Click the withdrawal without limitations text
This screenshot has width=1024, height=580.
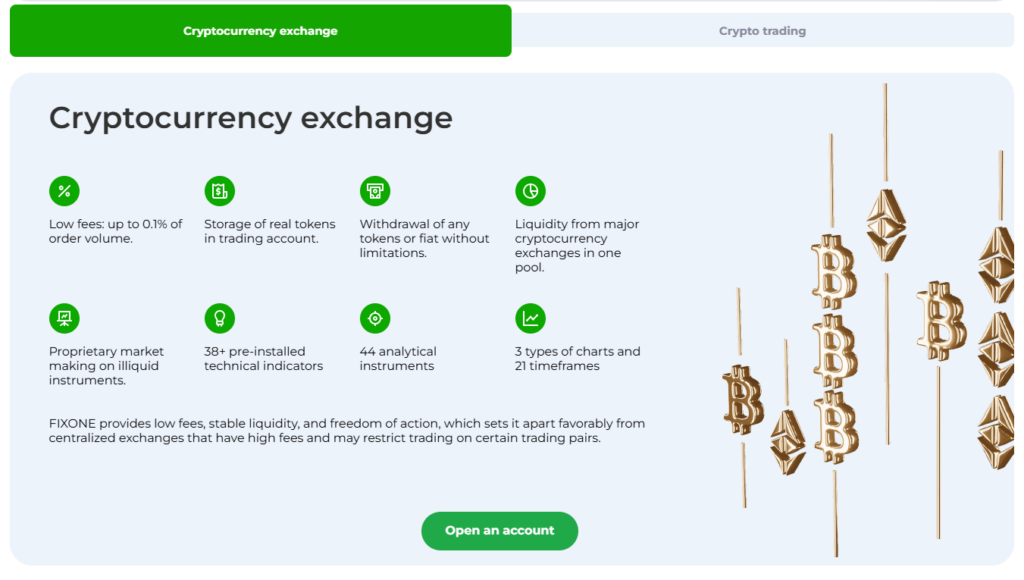[x=424, y=238]
